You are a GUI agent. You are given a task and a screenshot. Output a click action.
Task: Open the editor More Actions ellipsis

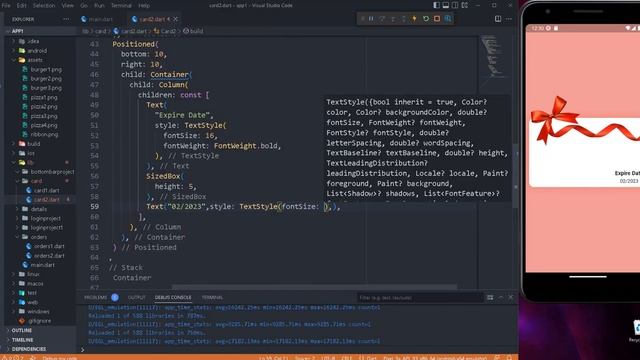tap(509, 19)
